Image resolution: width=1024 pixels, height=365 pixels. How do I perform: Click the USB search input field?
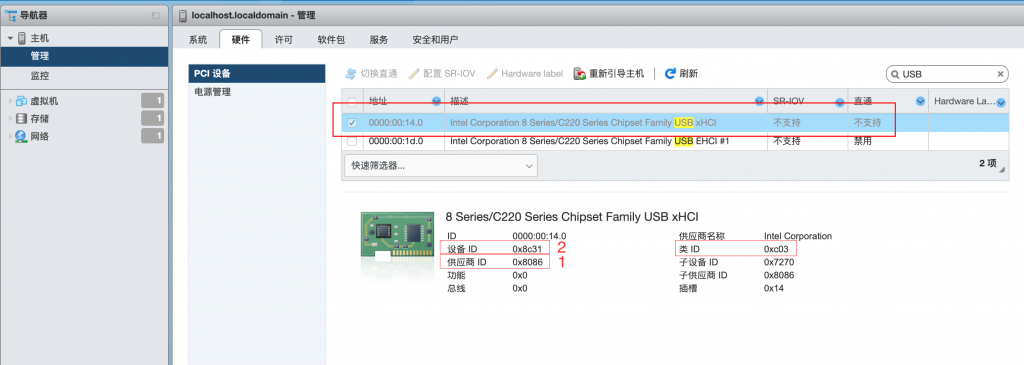coord(947,74)
